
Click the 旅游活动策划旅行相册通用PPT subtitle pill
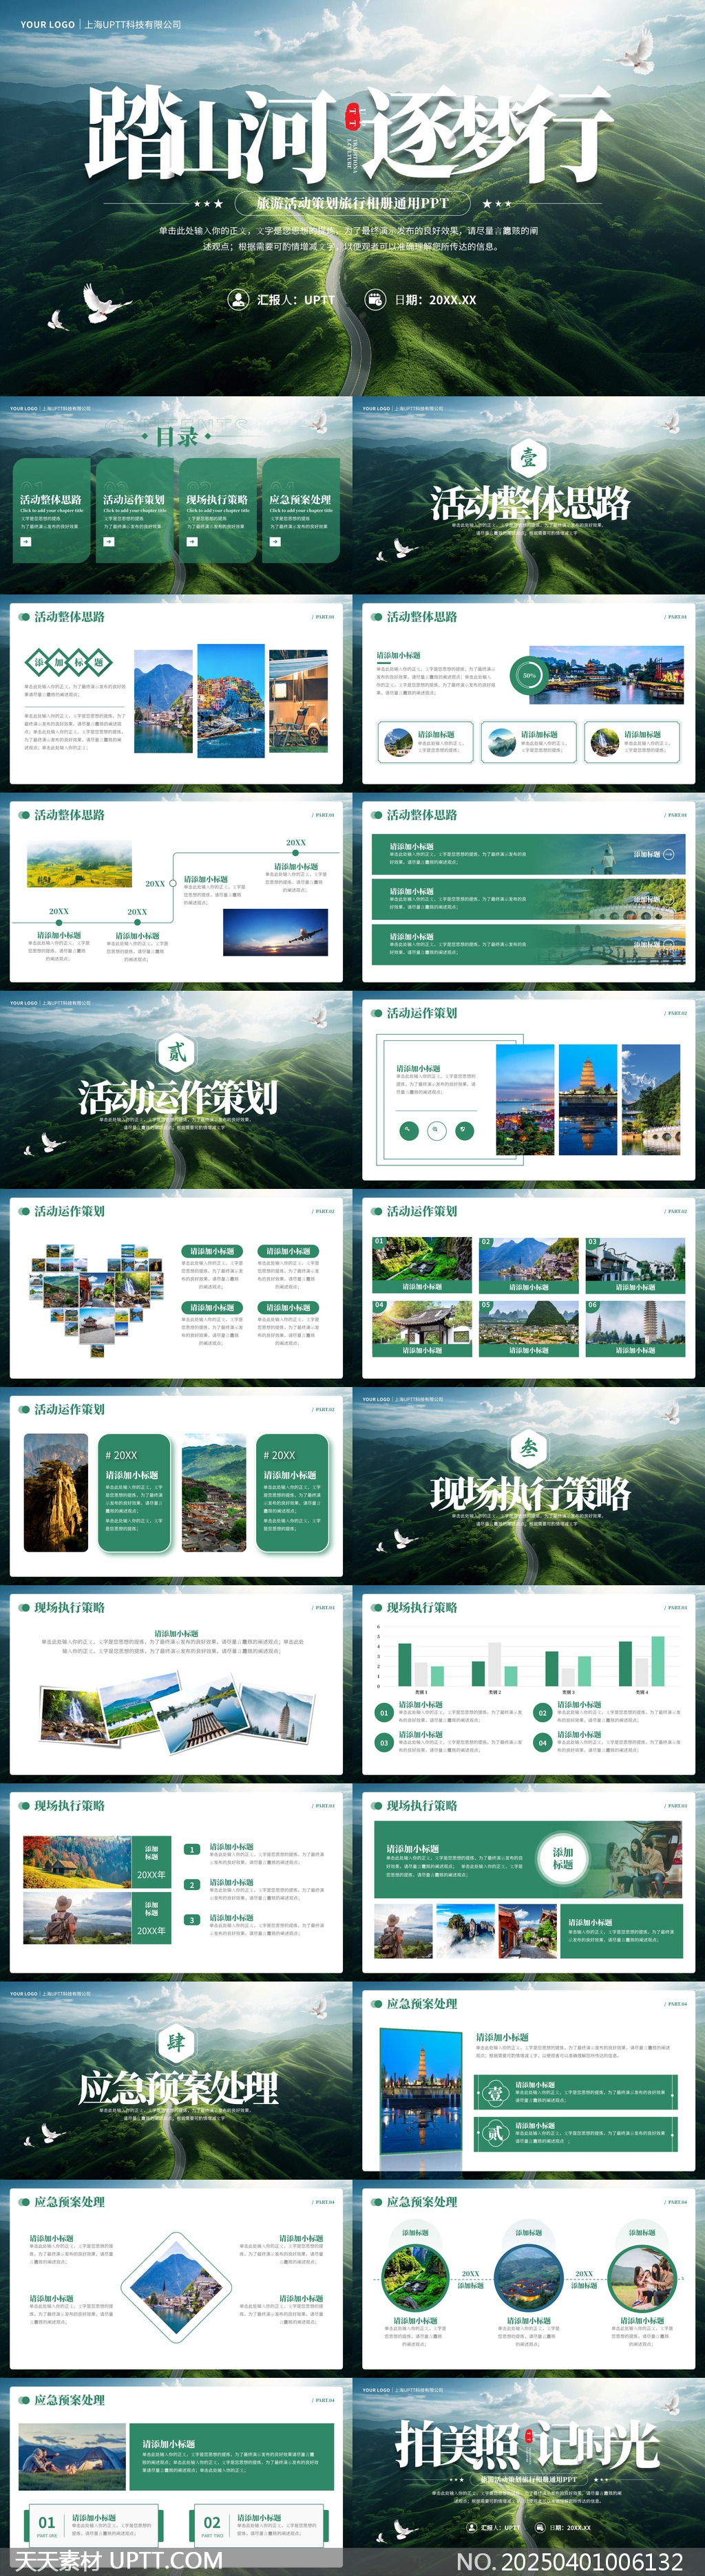click(352, 203)
